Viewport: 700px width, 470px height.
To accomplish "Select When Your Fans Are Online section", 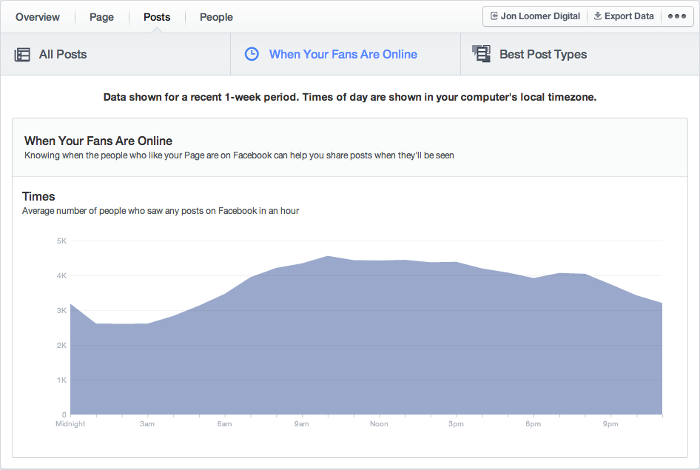I will click(346, 54).
